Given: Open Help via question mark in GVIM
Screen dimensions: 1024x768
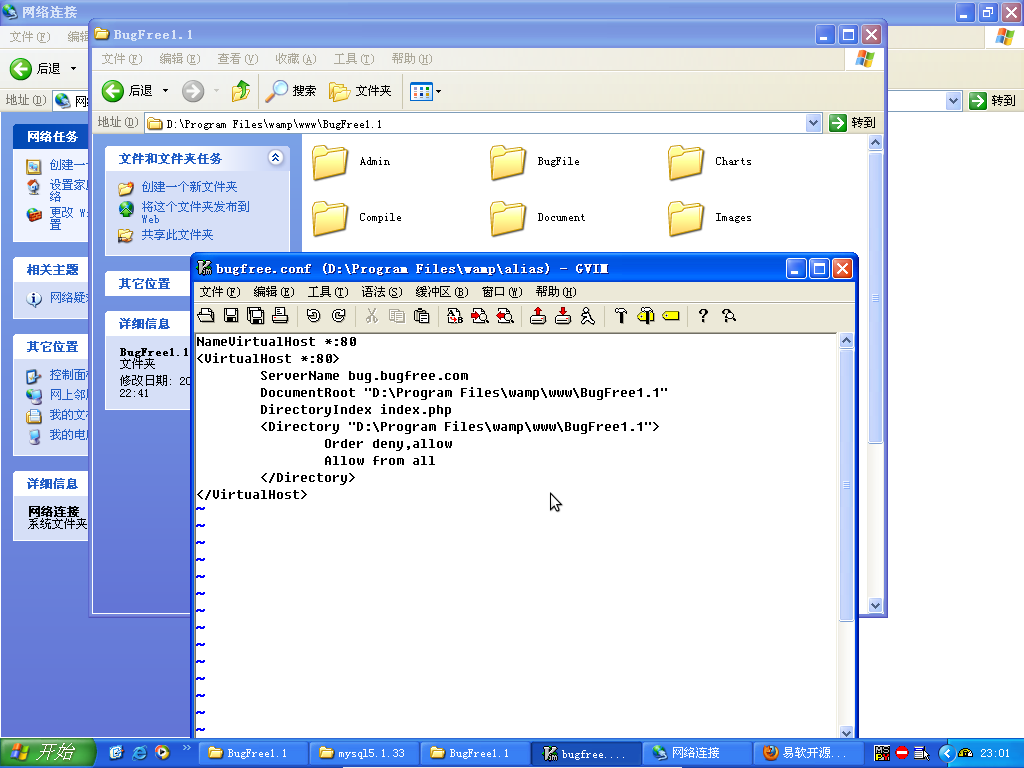Looking at the screenshot, I should [x=703, y=316].
